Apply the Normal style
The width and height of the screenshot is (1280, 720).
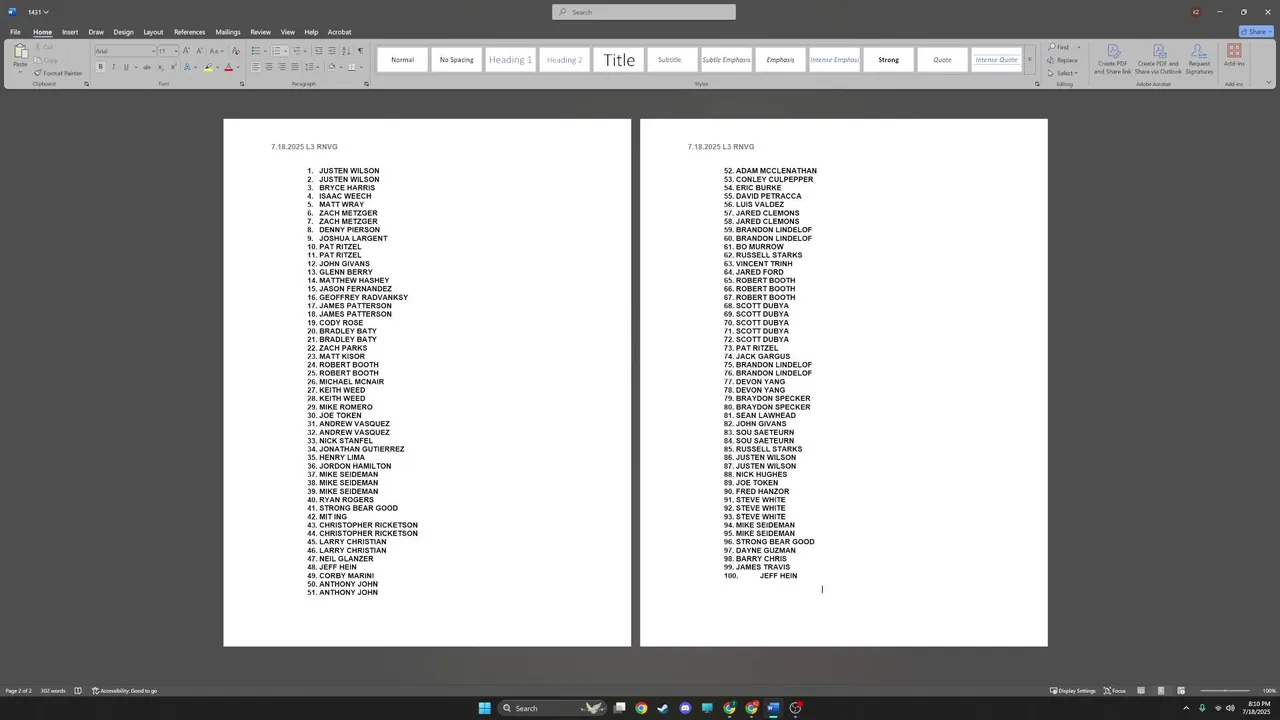[402, 60]
